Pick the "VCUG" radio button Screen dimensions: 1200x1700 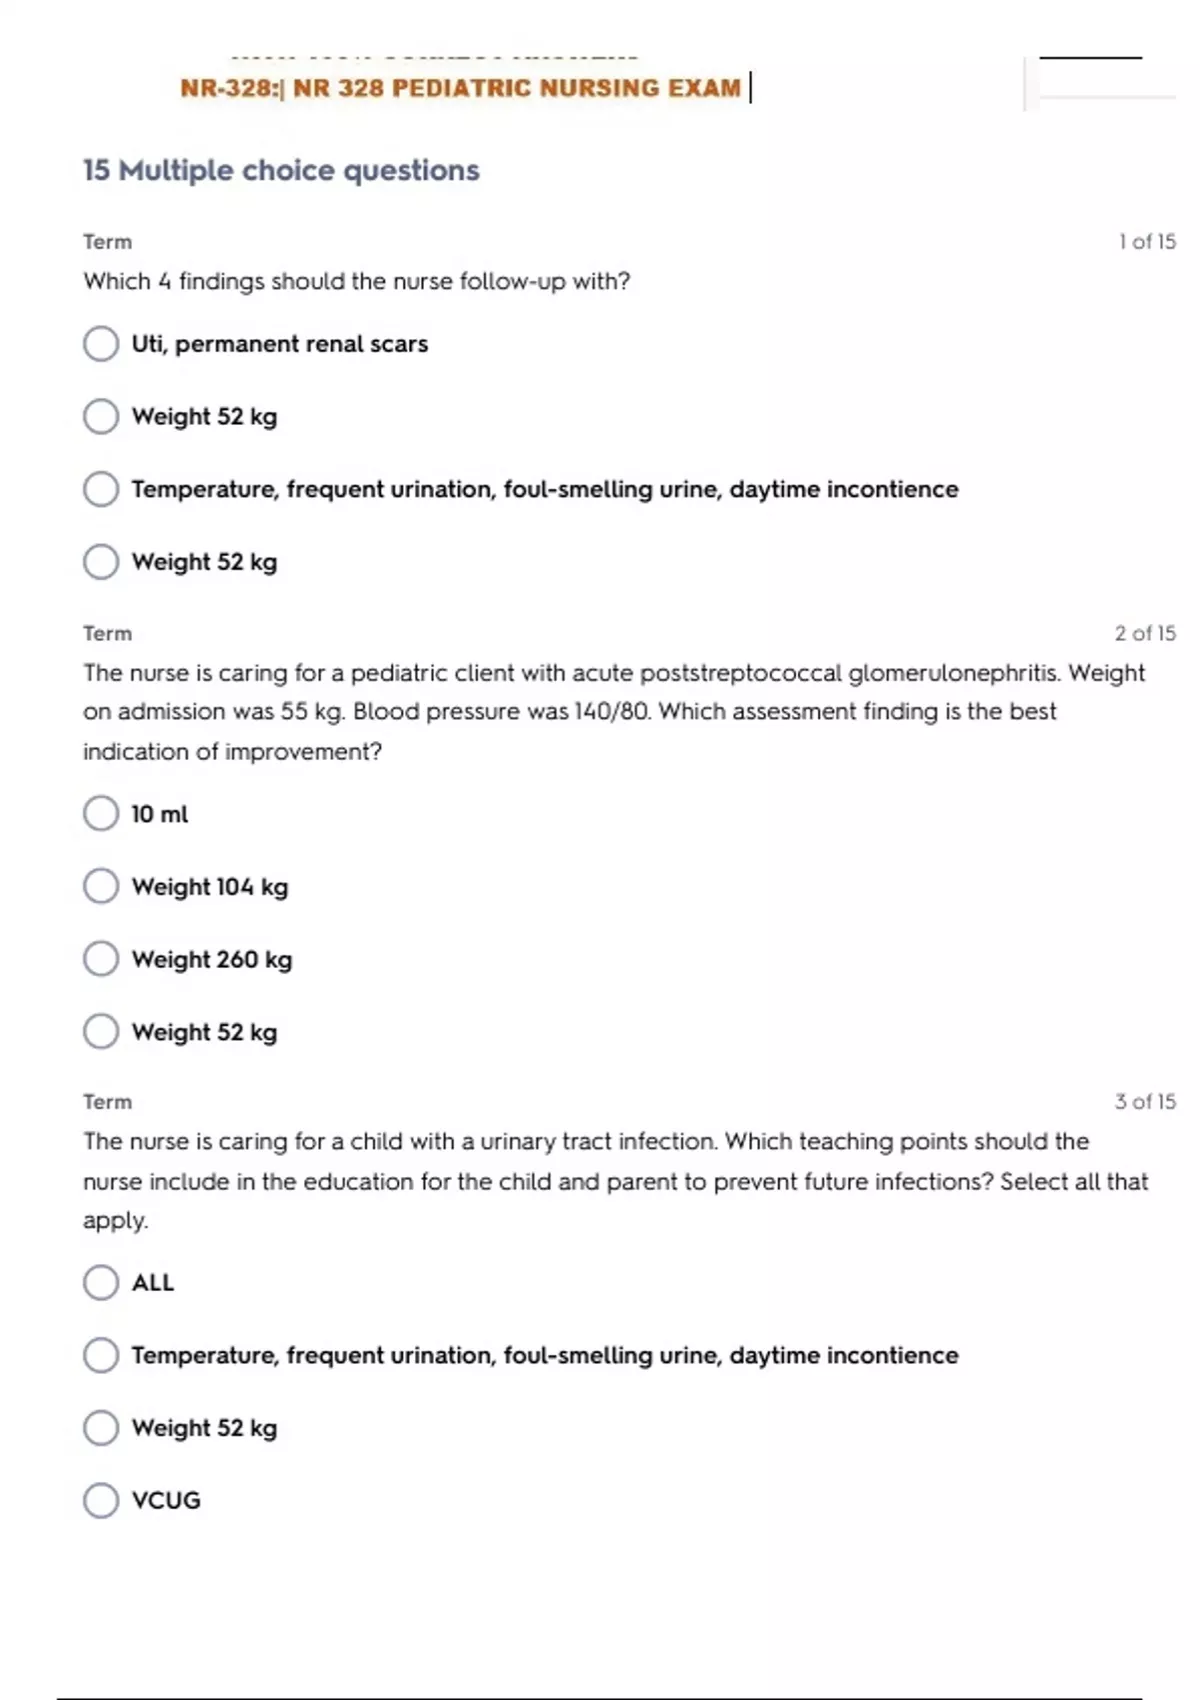click(x=101, y=1500)
